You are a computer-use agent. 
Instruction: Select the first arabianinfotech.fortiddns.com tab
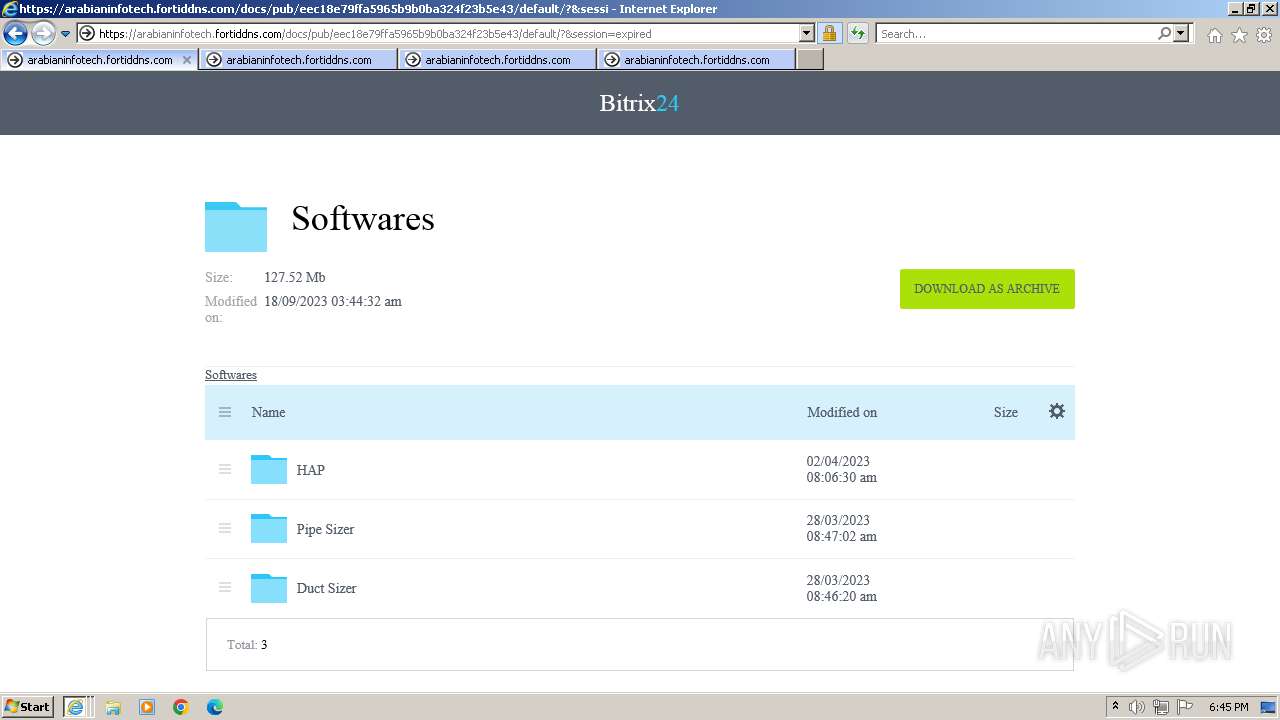click(99, 60)
